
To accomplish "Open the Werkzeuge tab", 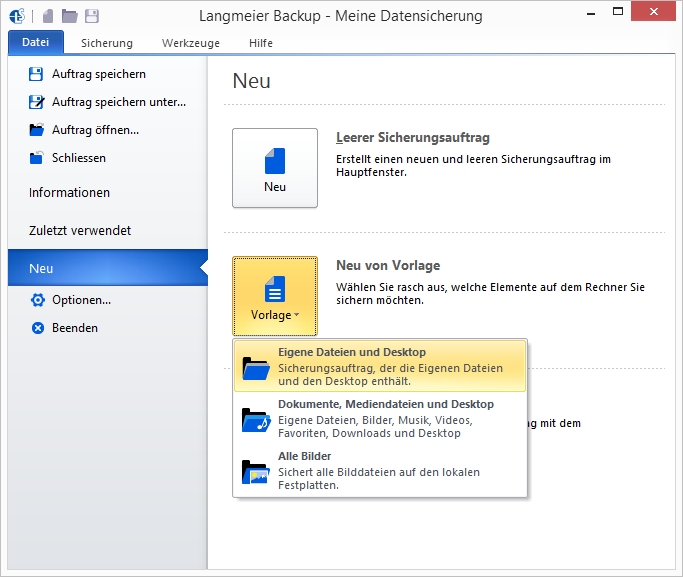I will pos(191,43).
